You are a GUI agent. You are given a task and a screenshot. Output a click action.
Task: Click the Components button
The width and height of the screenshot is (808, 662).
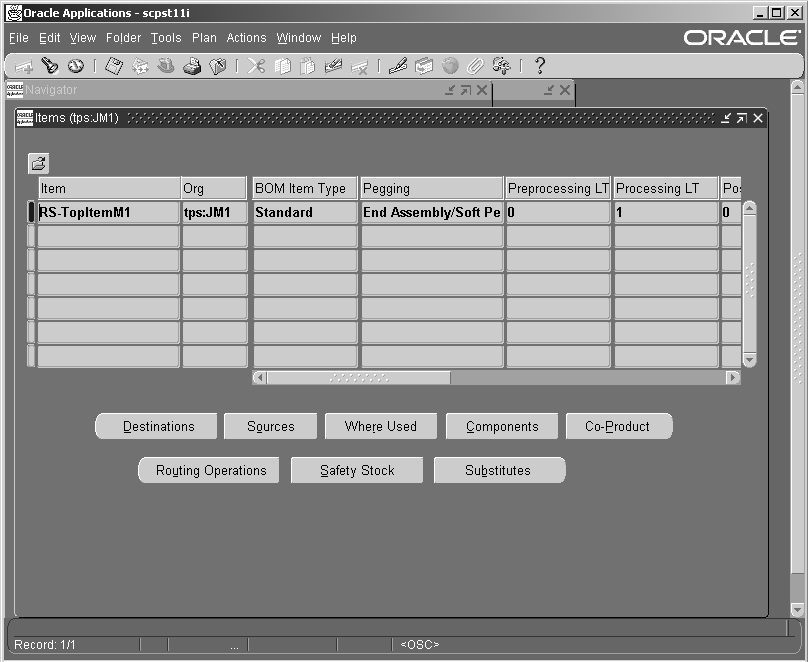point(502,426)
